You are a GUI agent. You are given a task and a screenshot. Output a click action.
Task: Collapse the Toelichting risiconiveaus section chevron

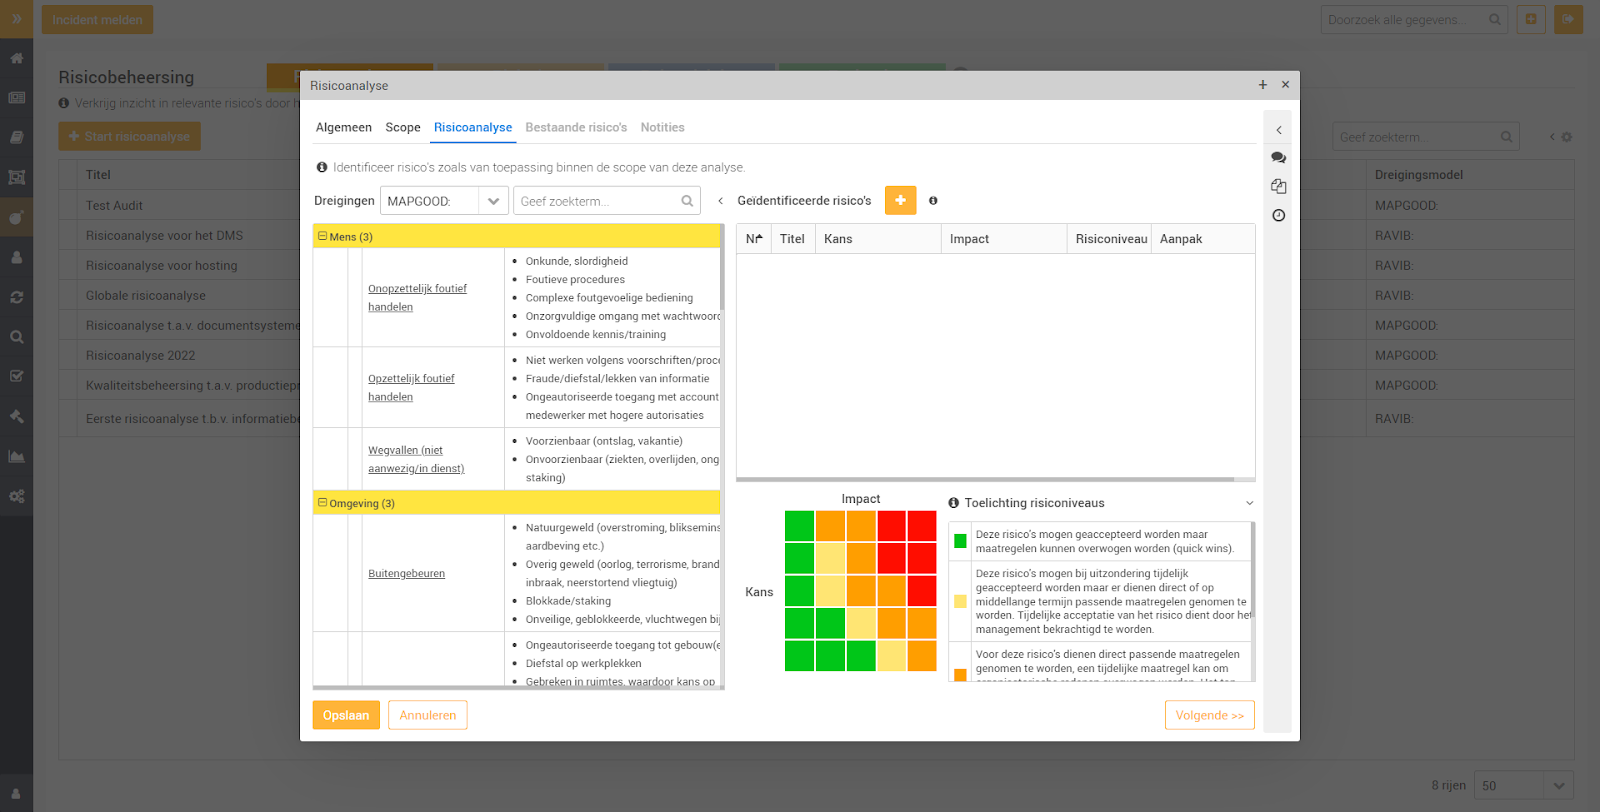coord(1249,503)
